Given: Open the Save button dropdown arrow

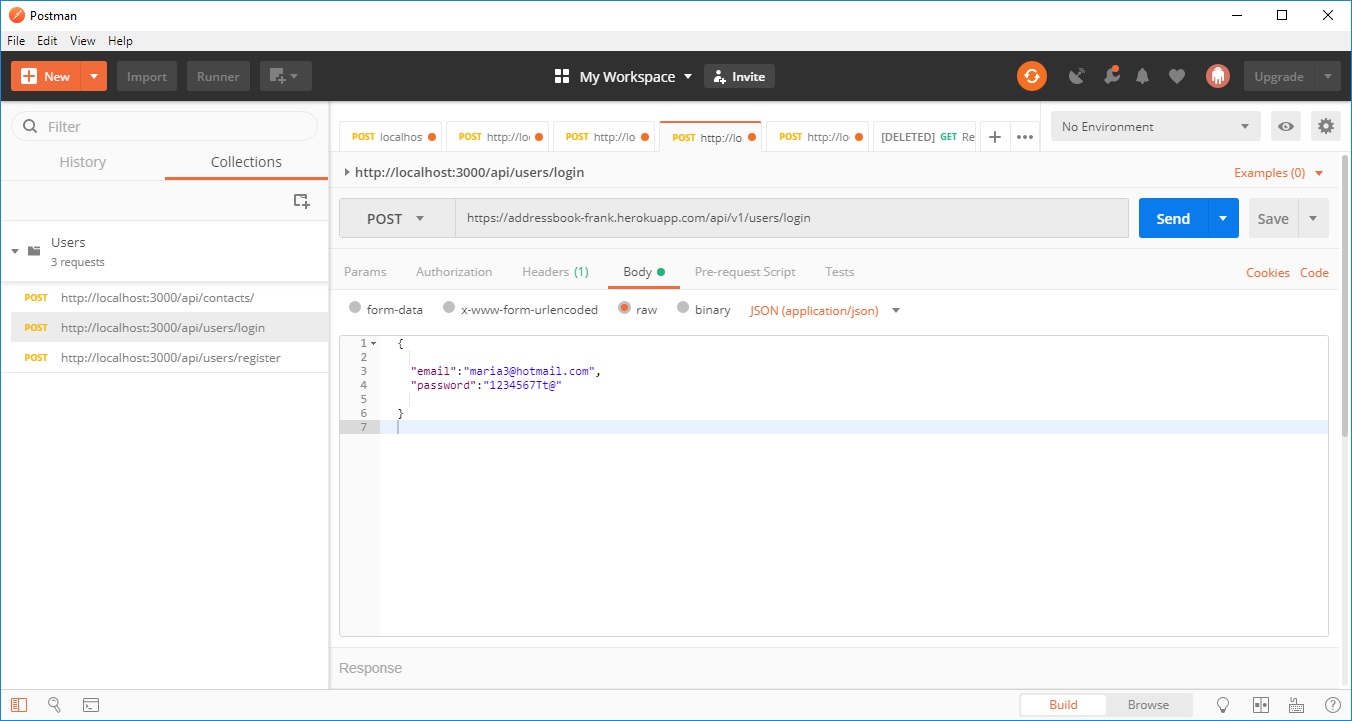Looking at the screenshot, I should pos(1313,218).
